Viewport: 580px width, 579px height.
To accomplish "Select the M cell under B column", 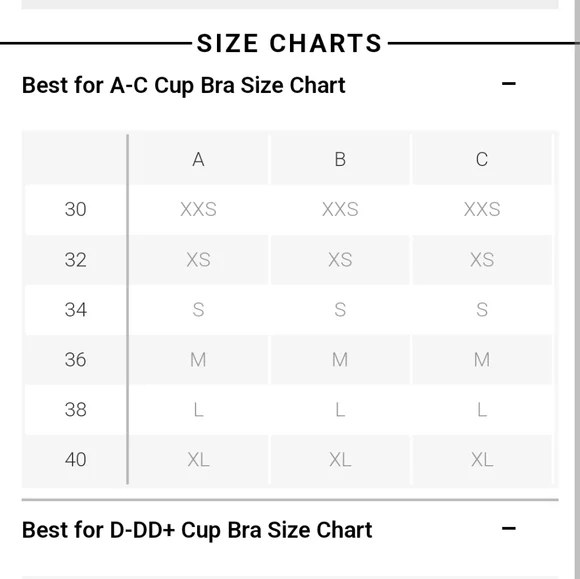I will tap(340, 360).
